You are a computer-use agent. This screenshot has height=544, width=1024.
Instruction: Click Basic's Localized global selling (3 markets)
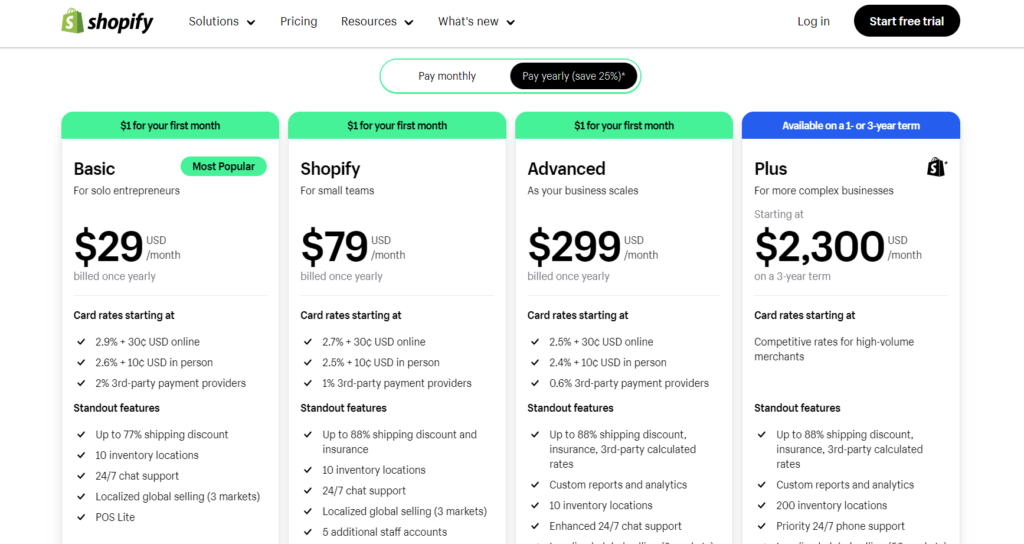point(178,496)
